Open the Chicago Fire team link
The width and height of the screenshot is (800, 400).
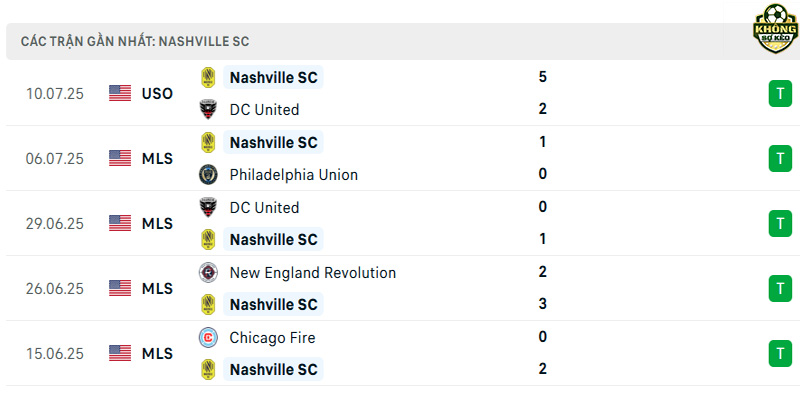tap(272, 338)
